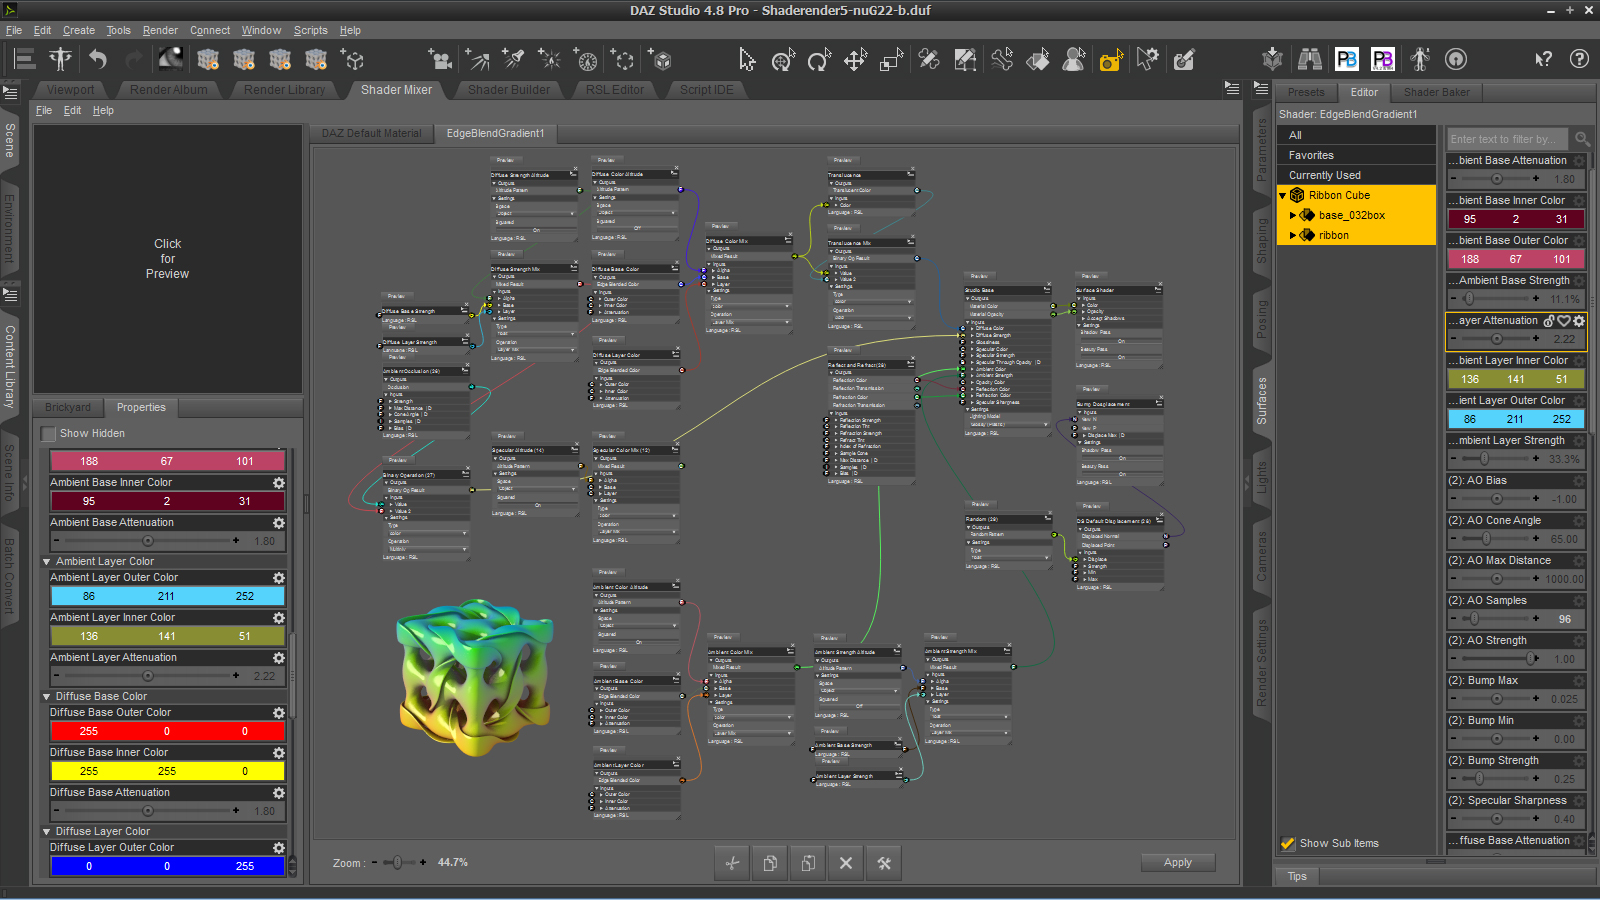Select the Rotate tool in toolbar
1600x900 pixels.
coord(818,60)
